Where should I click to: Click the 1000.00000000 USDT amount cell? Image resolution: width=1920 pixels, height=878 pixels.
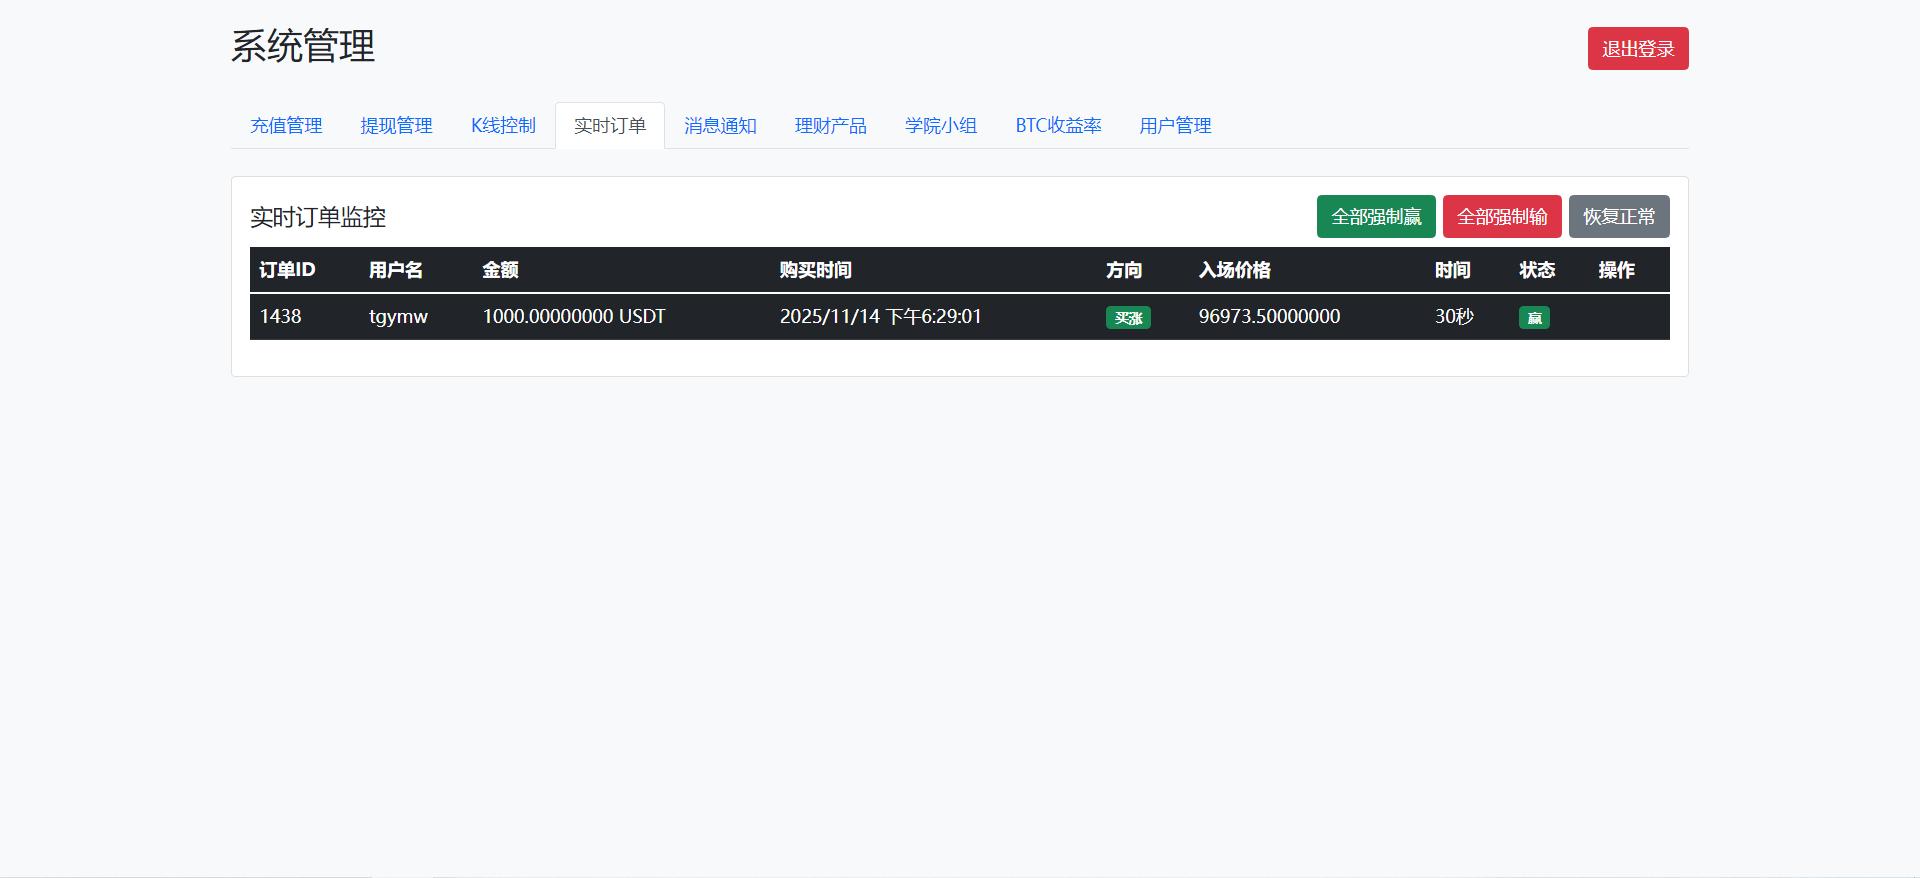(573, 317)
